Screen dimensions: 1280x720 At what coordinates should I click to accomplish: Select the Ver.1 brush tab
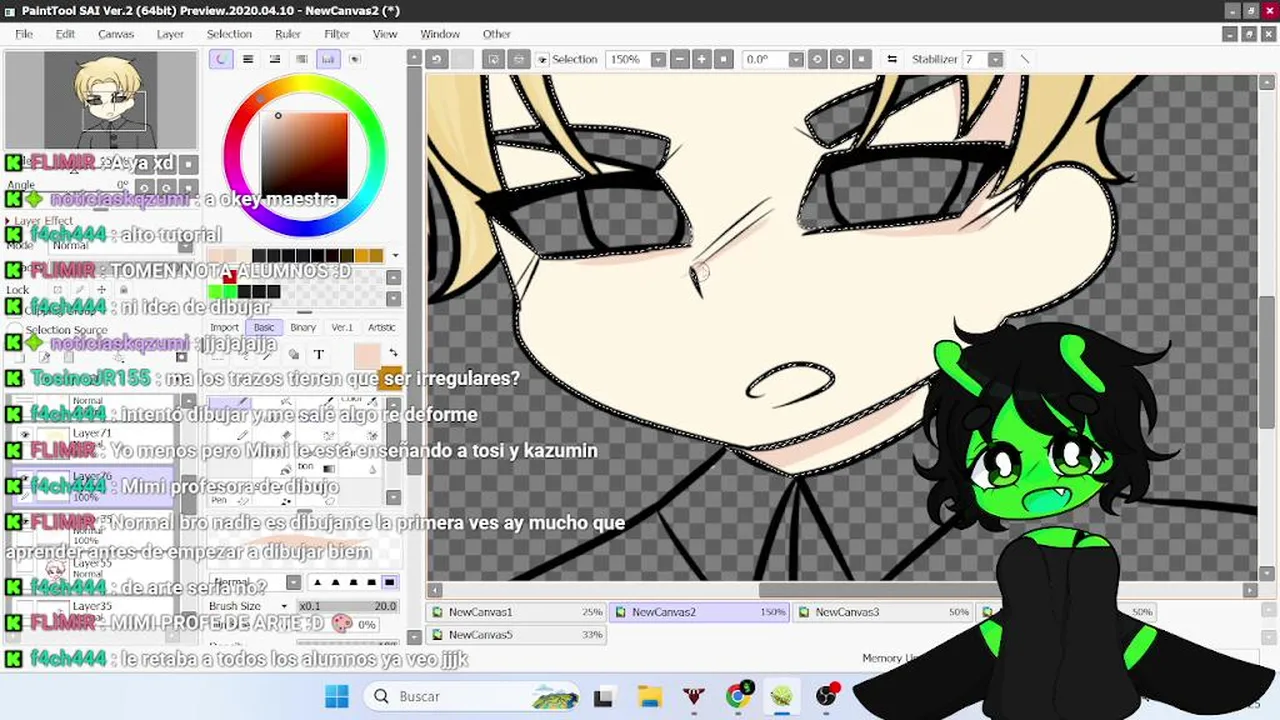point(342,327)
